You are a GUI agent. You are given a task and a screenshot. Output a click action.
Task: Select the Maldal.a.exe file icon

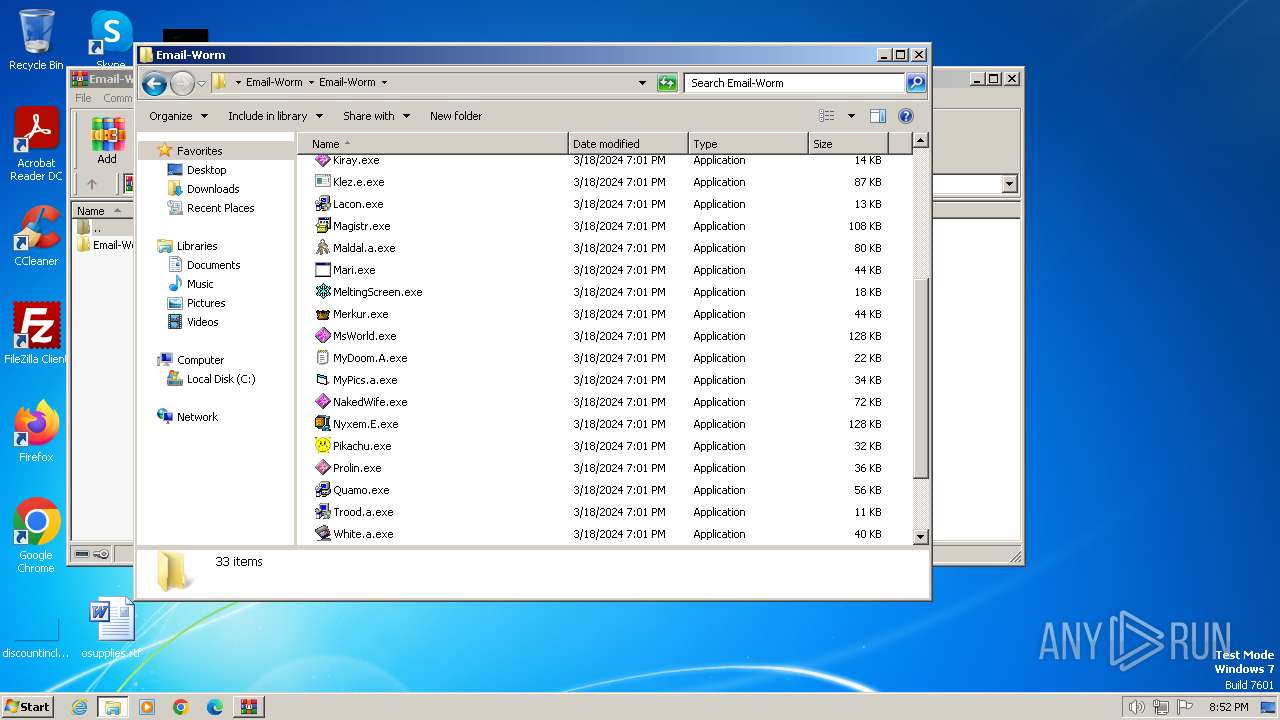click(x=322, y=248)
